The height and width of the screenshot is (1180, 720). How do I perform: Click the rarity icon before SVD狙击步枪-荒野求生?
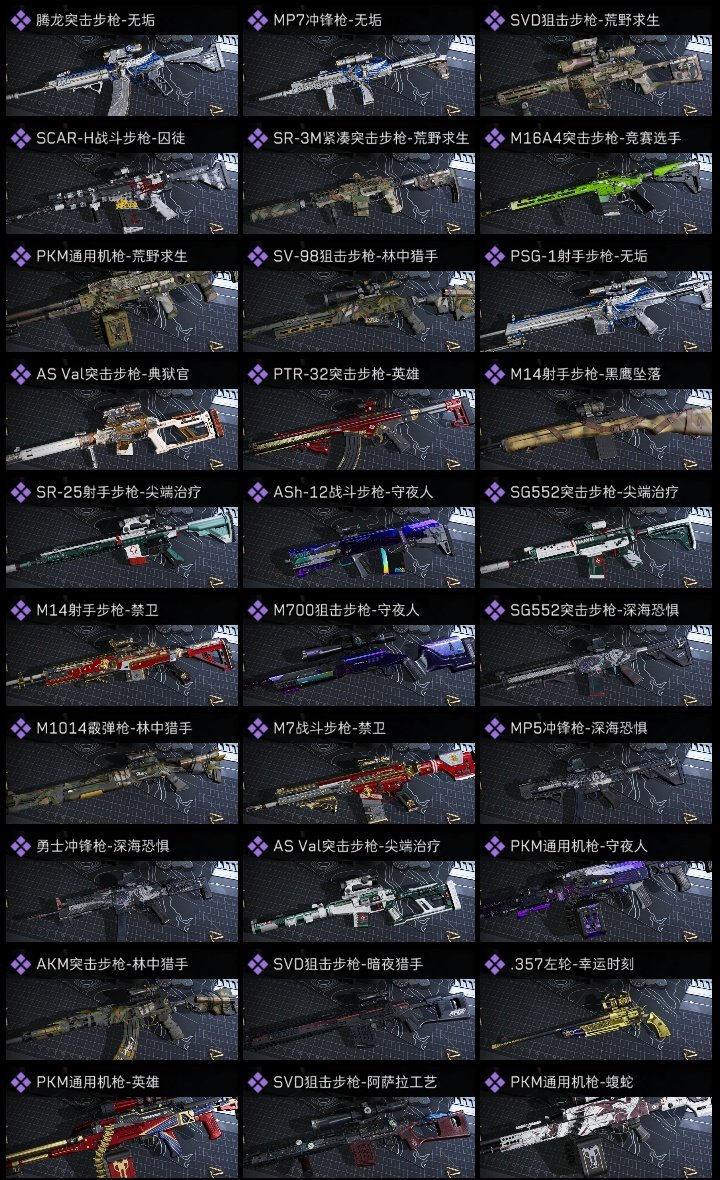click(x=495, y=20)
